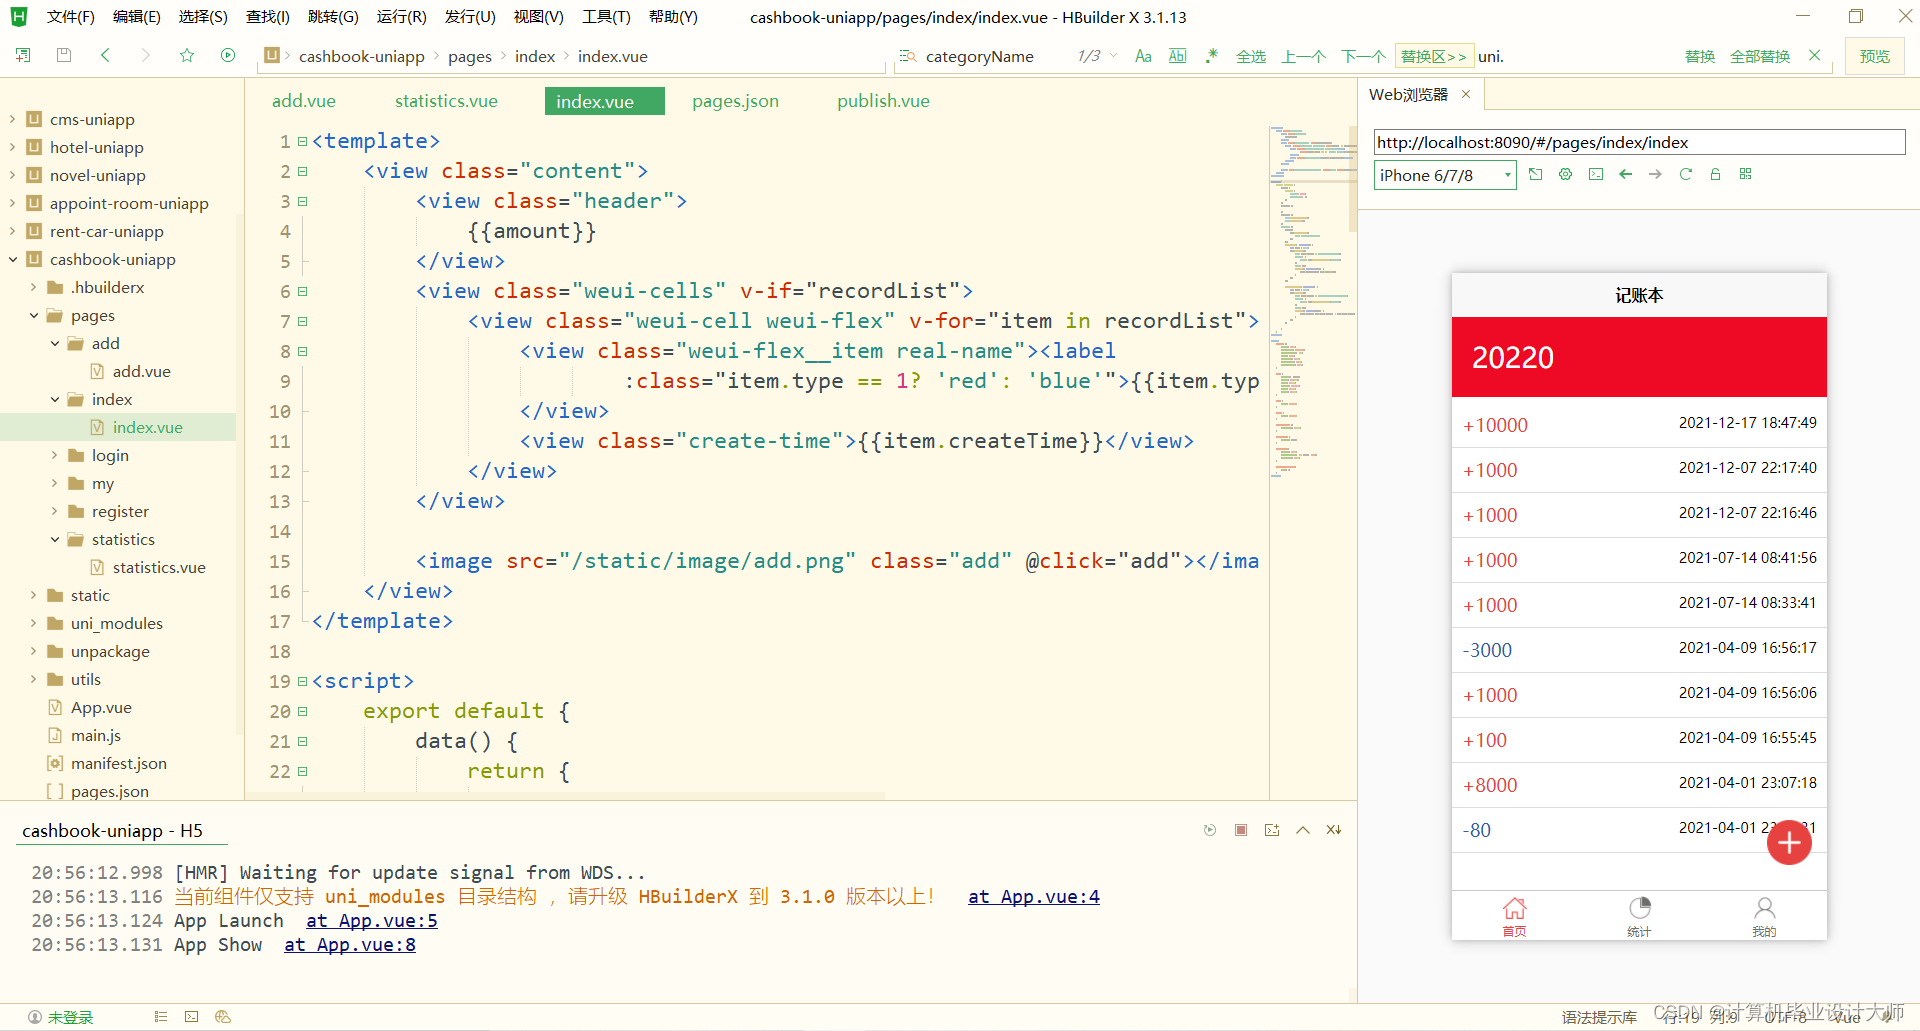Expand the static folder in the sidebar
This screenshot has height=1031, width=1920.
34,595
